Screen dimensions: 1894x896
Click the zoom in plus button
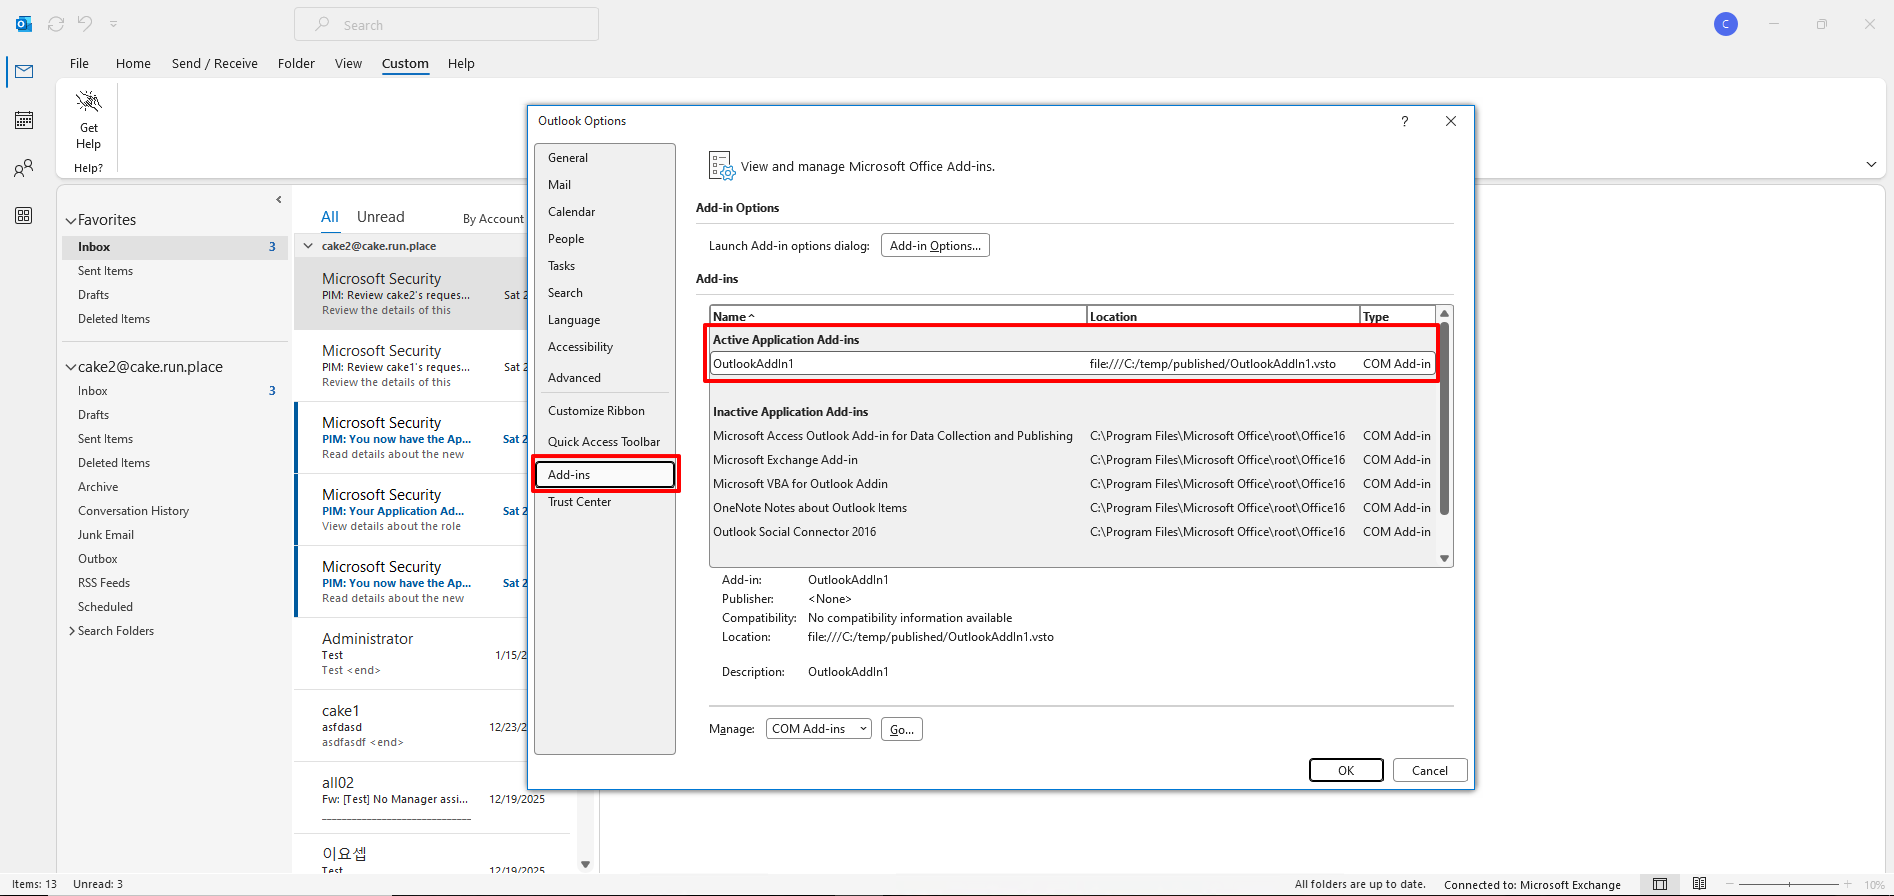[x=1848, y=884]
